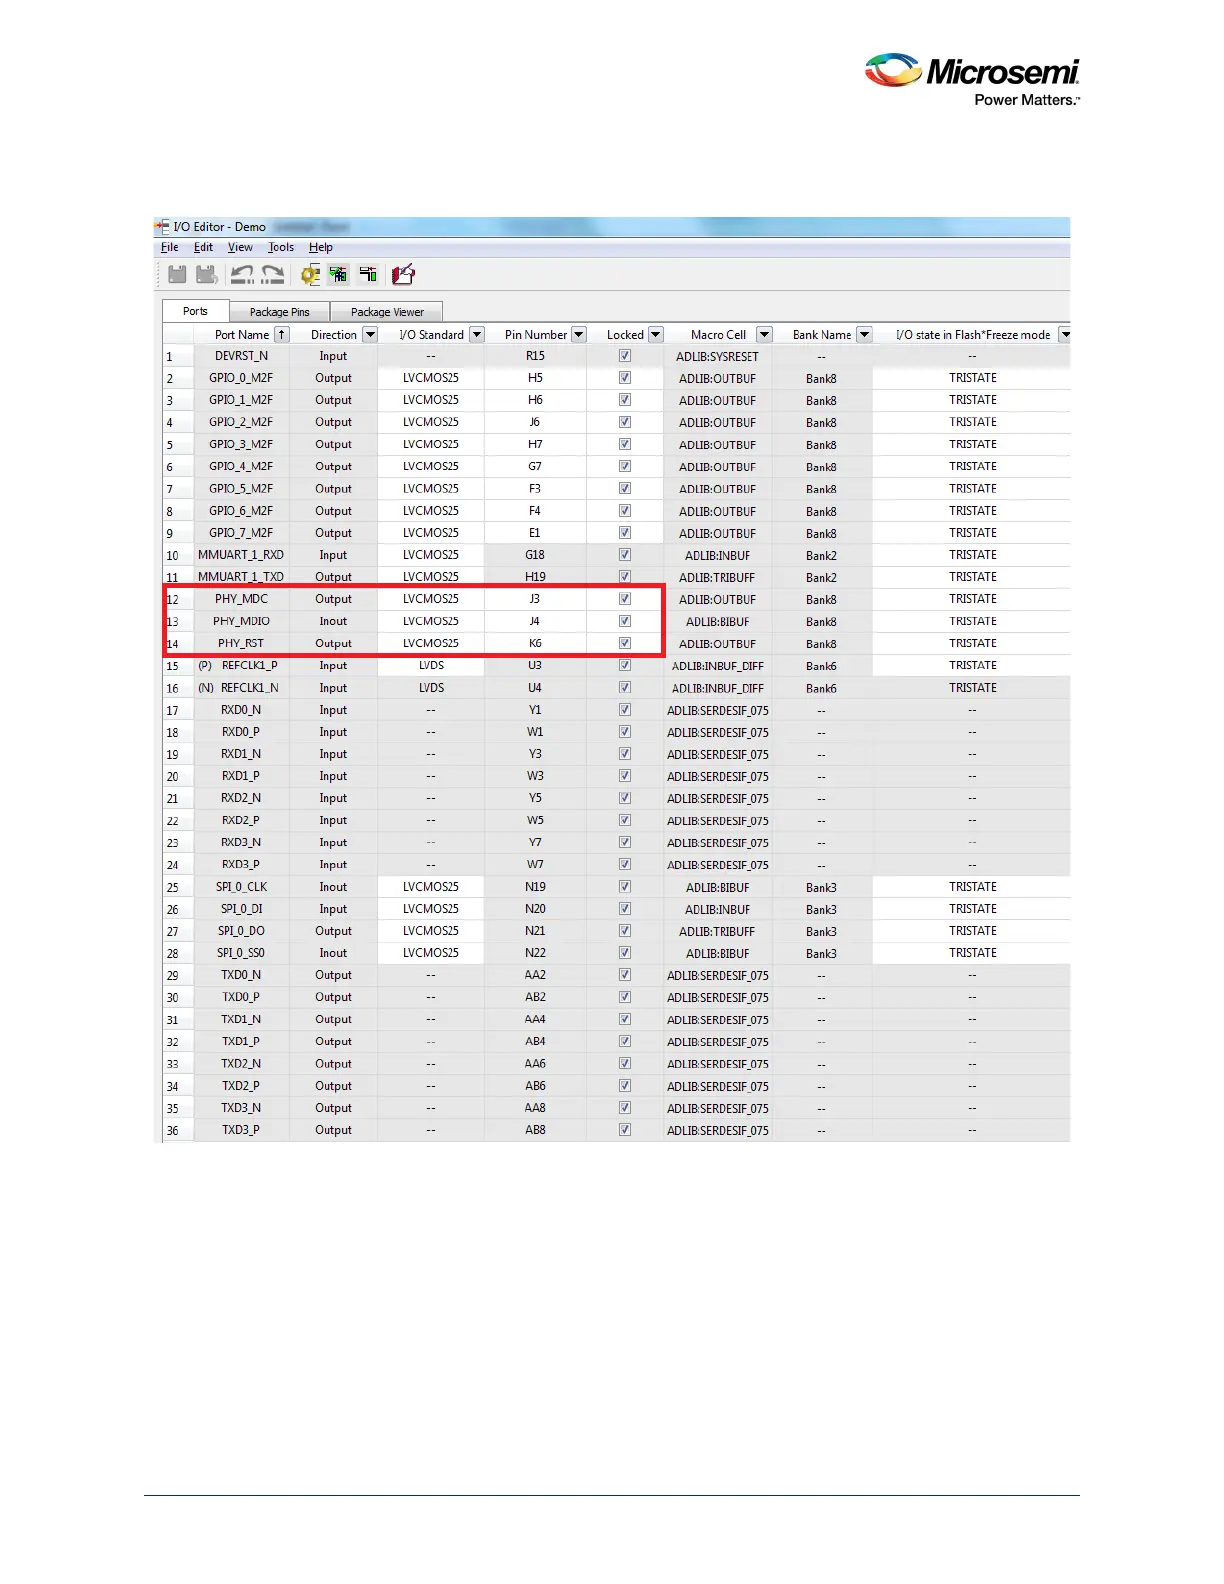Open the Direction column filter dropdown
This screenshot has height=1584, width=1224.
point(370,335)
